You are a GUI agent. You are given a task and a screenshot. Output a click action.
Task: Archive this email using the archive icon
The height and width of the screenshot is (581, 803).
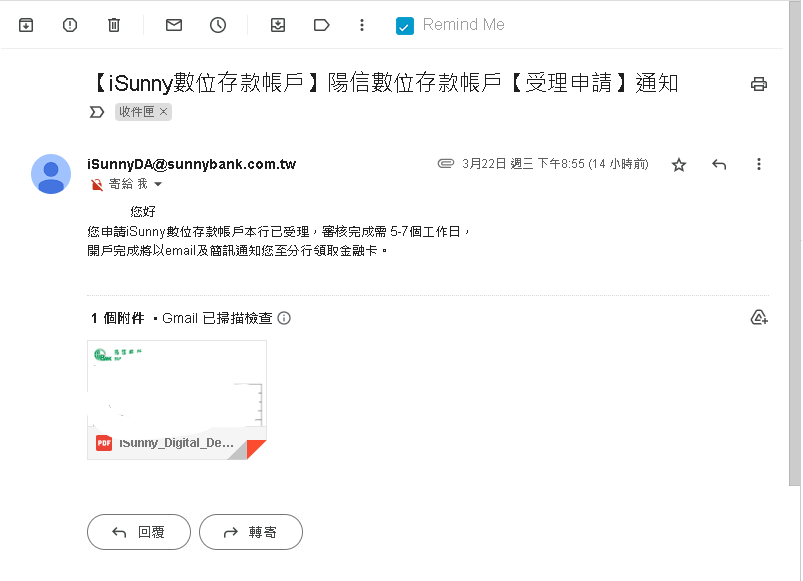tap(26, 25)
